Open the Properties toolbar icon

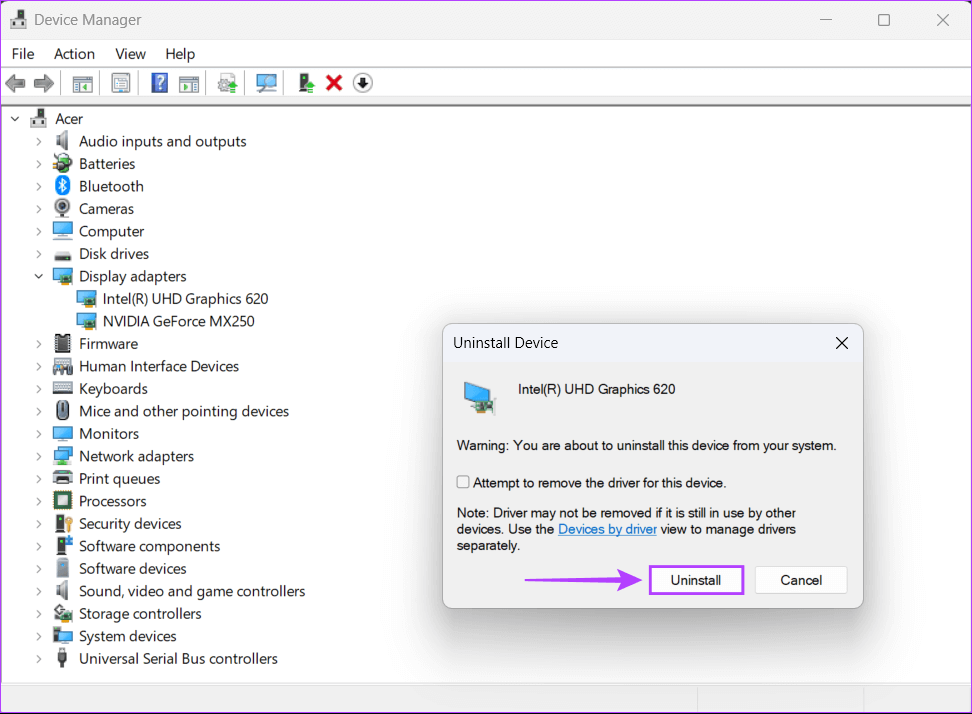pyautogui.click(x=120, y=83)
